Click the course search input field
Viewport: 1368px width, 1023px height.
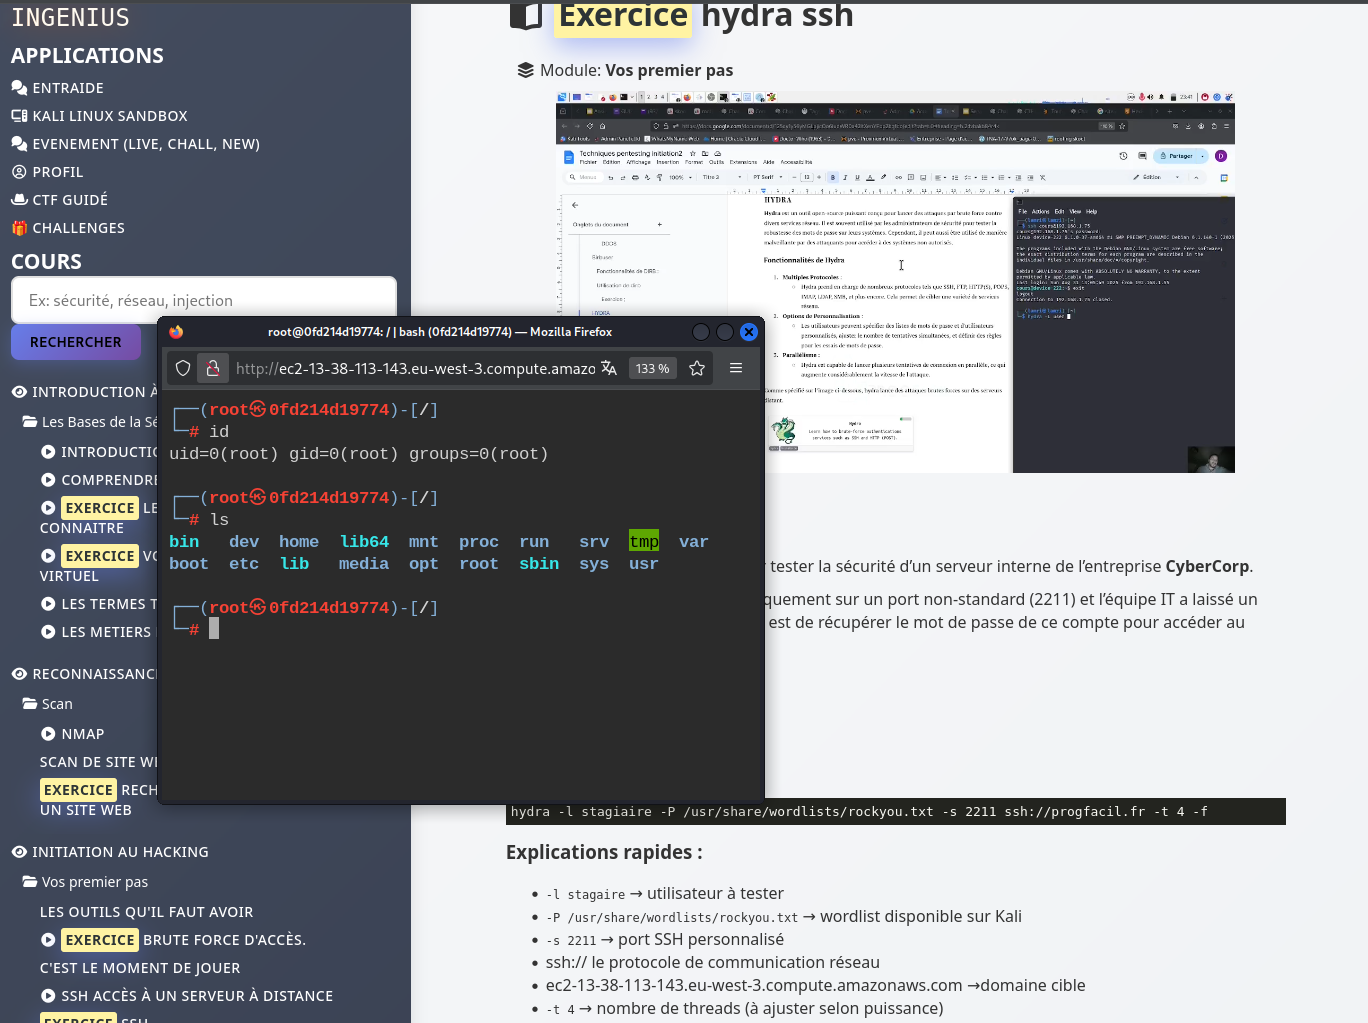[204, 301]
